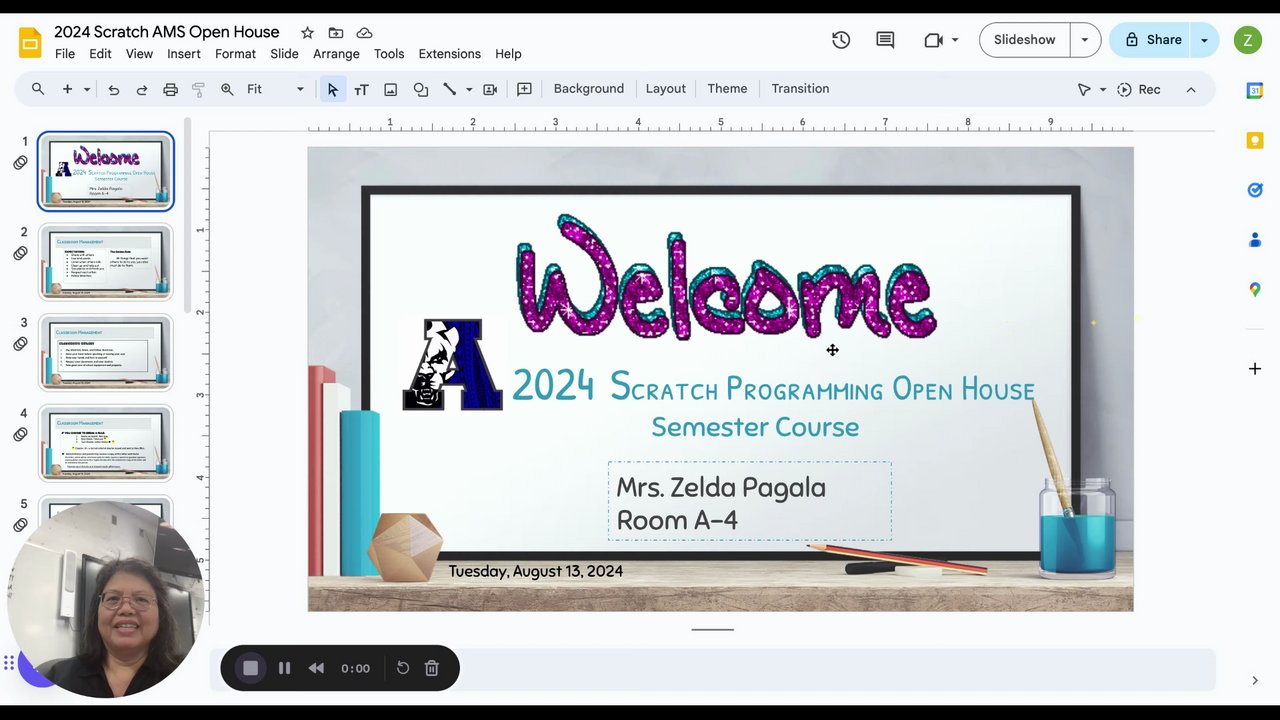The image size is (1280, 720).
Task: Open the Help menu
Action: coord(508,54)
